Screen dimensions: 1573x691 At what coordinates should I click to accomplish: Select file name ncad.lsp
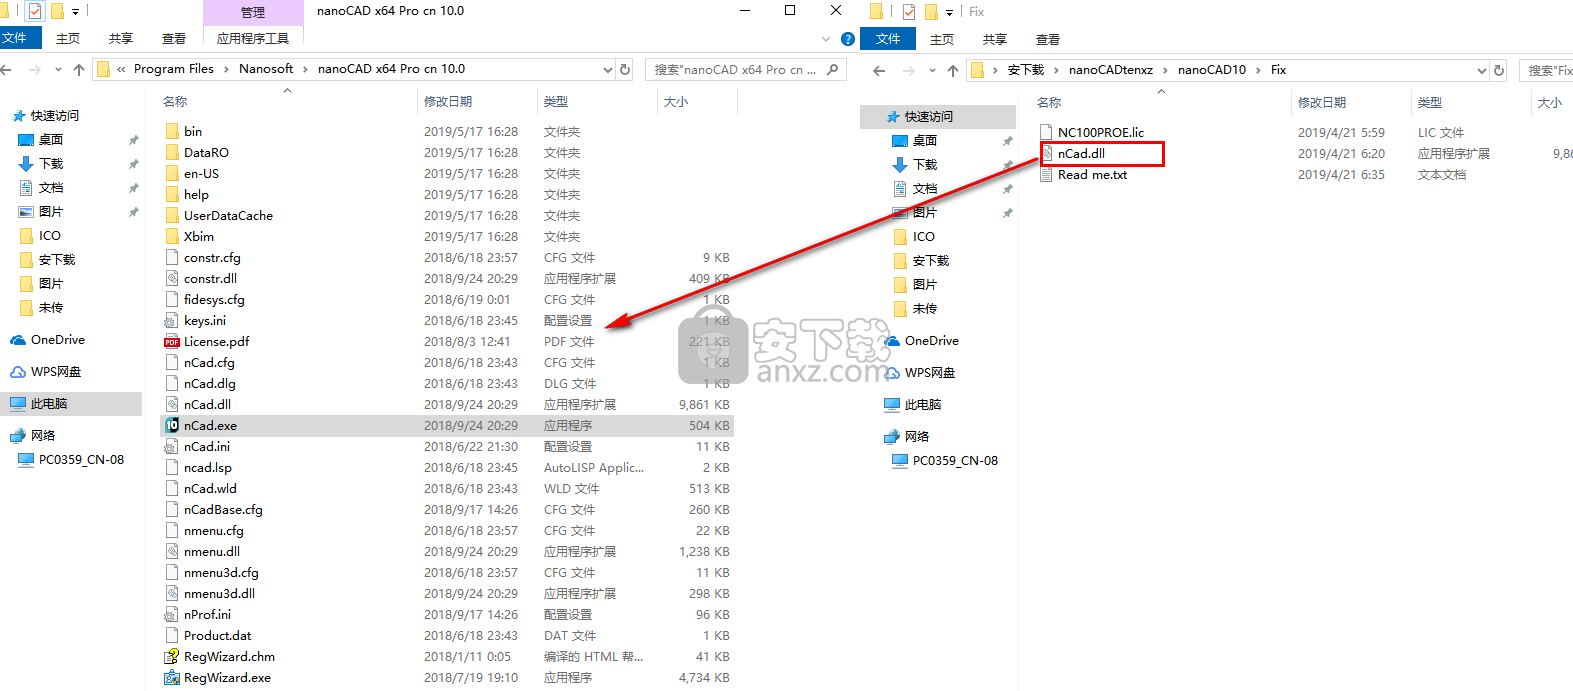pos(208,468)
